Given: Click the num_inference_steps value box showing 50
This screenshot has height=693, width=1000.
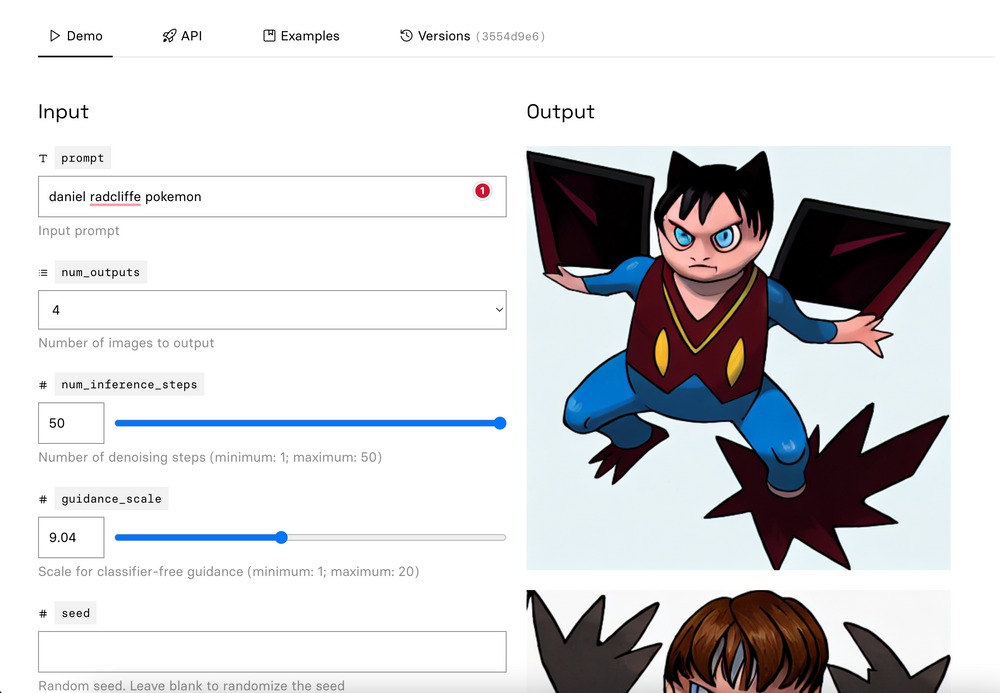Looking at the screenshot, I should pos(70,423).
